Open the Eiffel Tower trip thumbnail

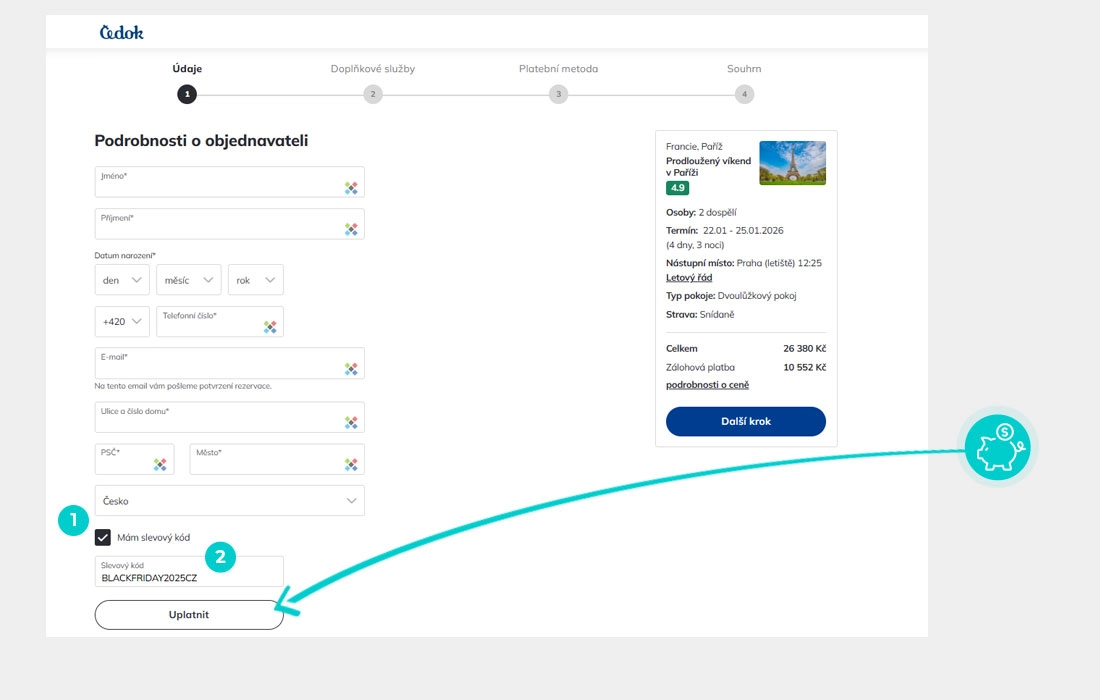point(792,163)
